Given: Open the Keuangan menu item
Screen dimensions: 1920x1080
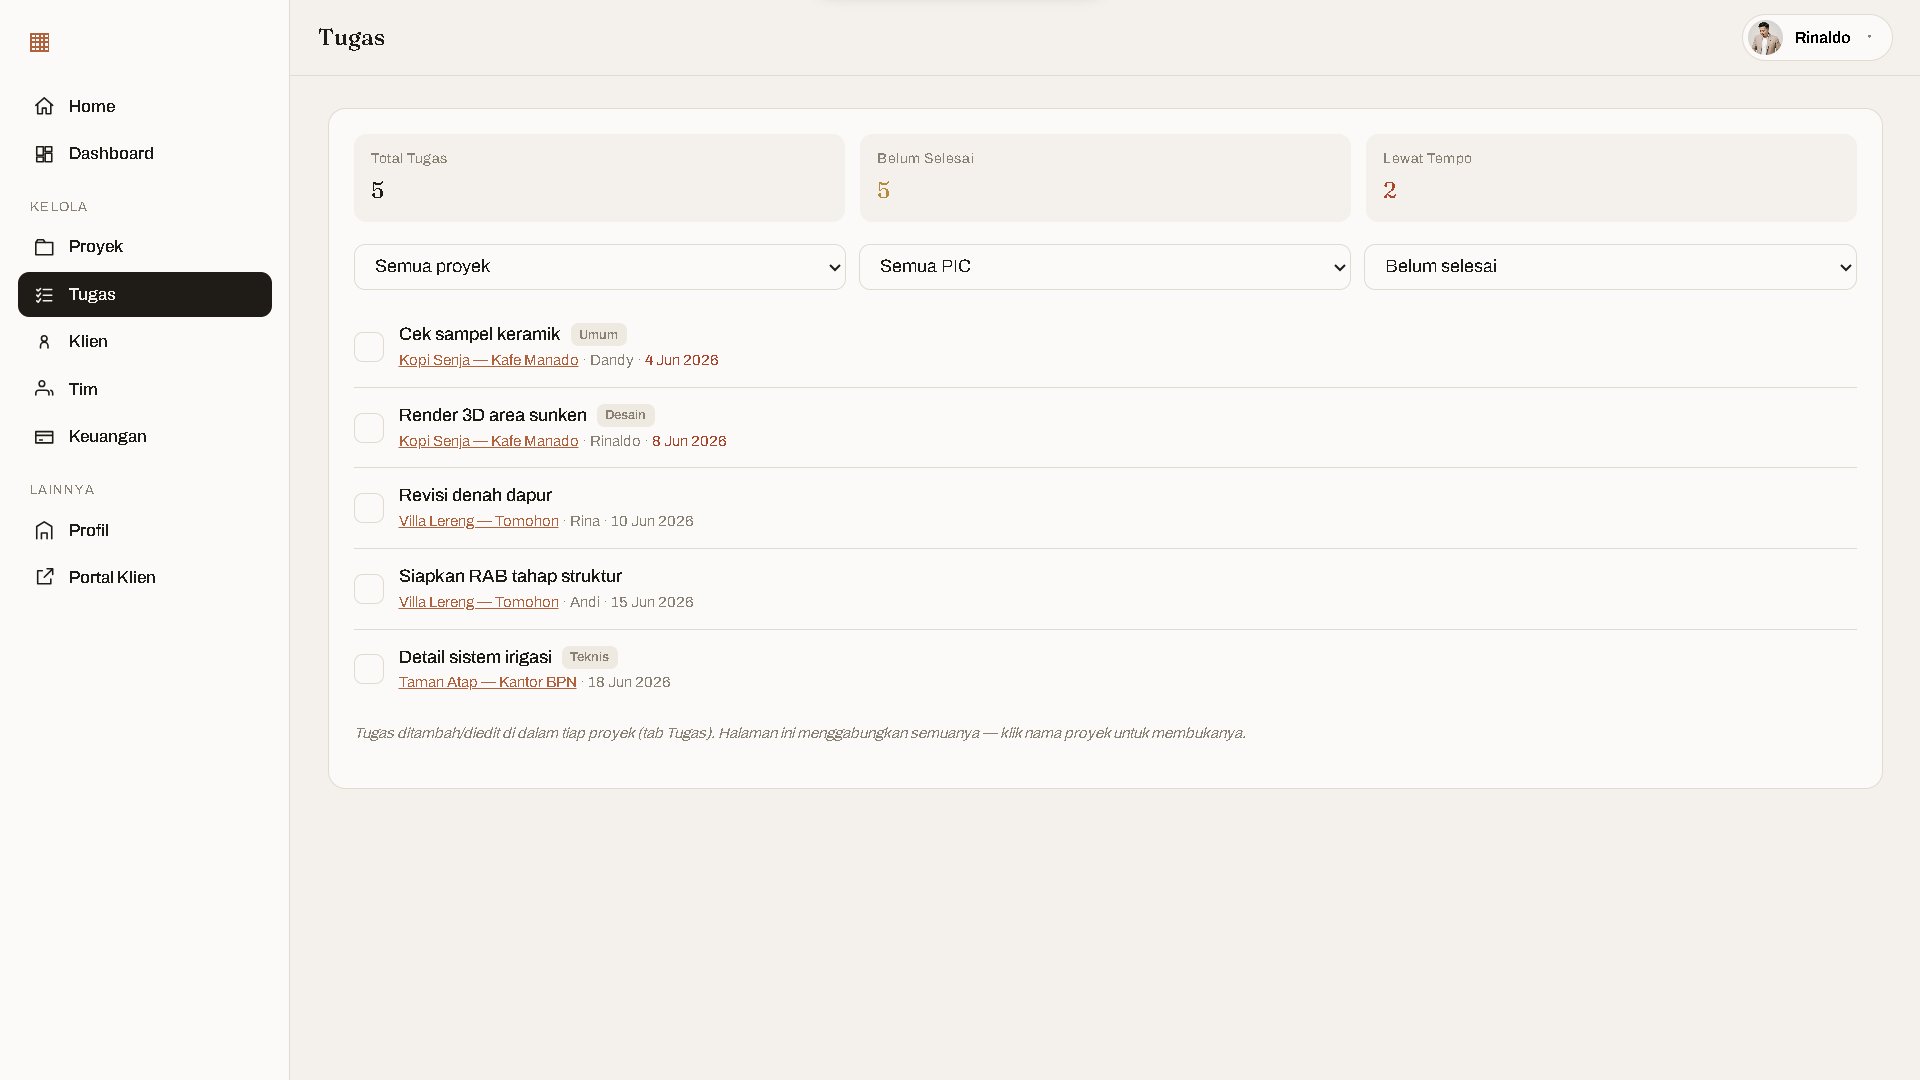Looking at the screenshot, I should [x=145, y=437].
